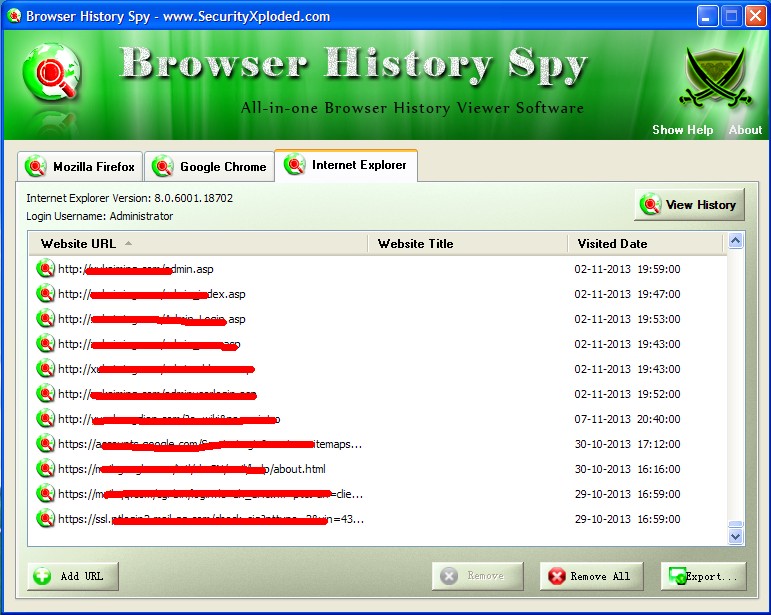Sort by Visited Date column header

click(645, 244)
